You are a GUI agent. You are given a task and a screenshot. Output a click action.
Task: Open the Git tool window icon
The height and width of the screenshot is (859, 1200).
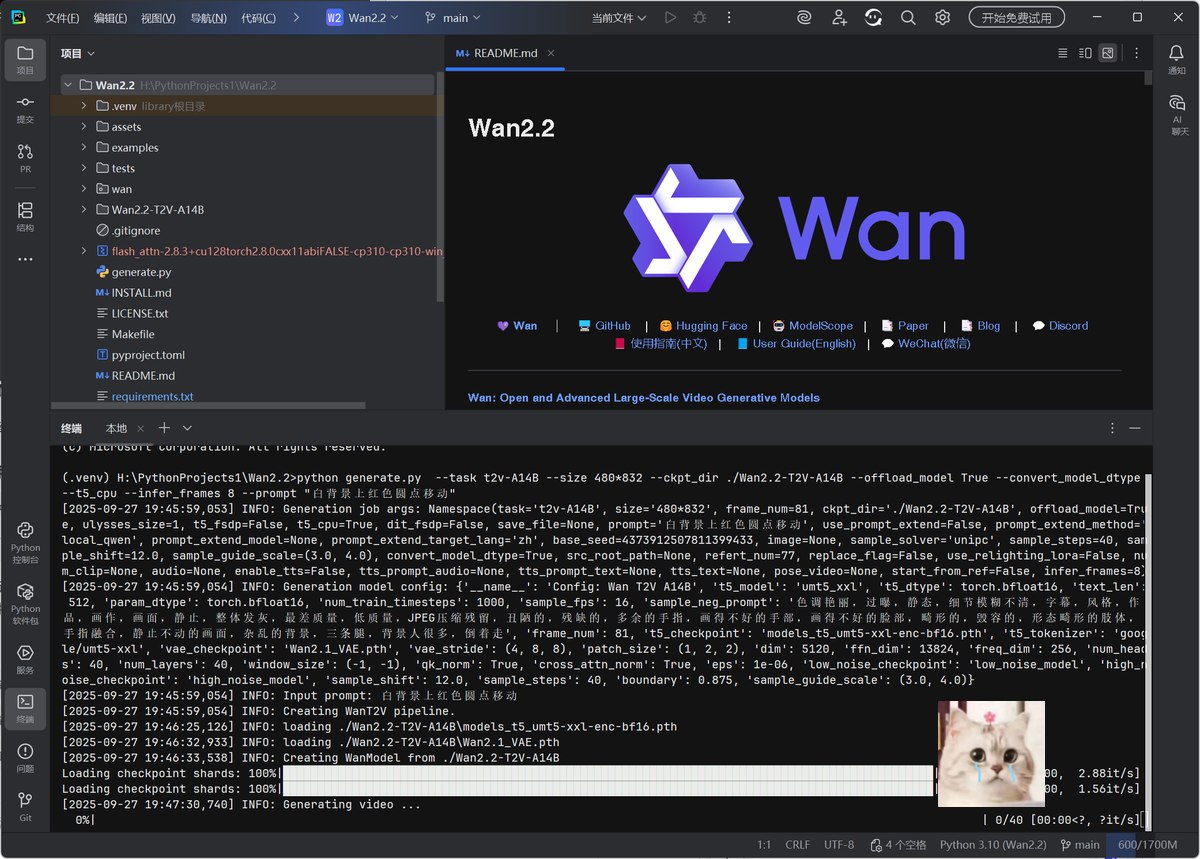point(25,802)
